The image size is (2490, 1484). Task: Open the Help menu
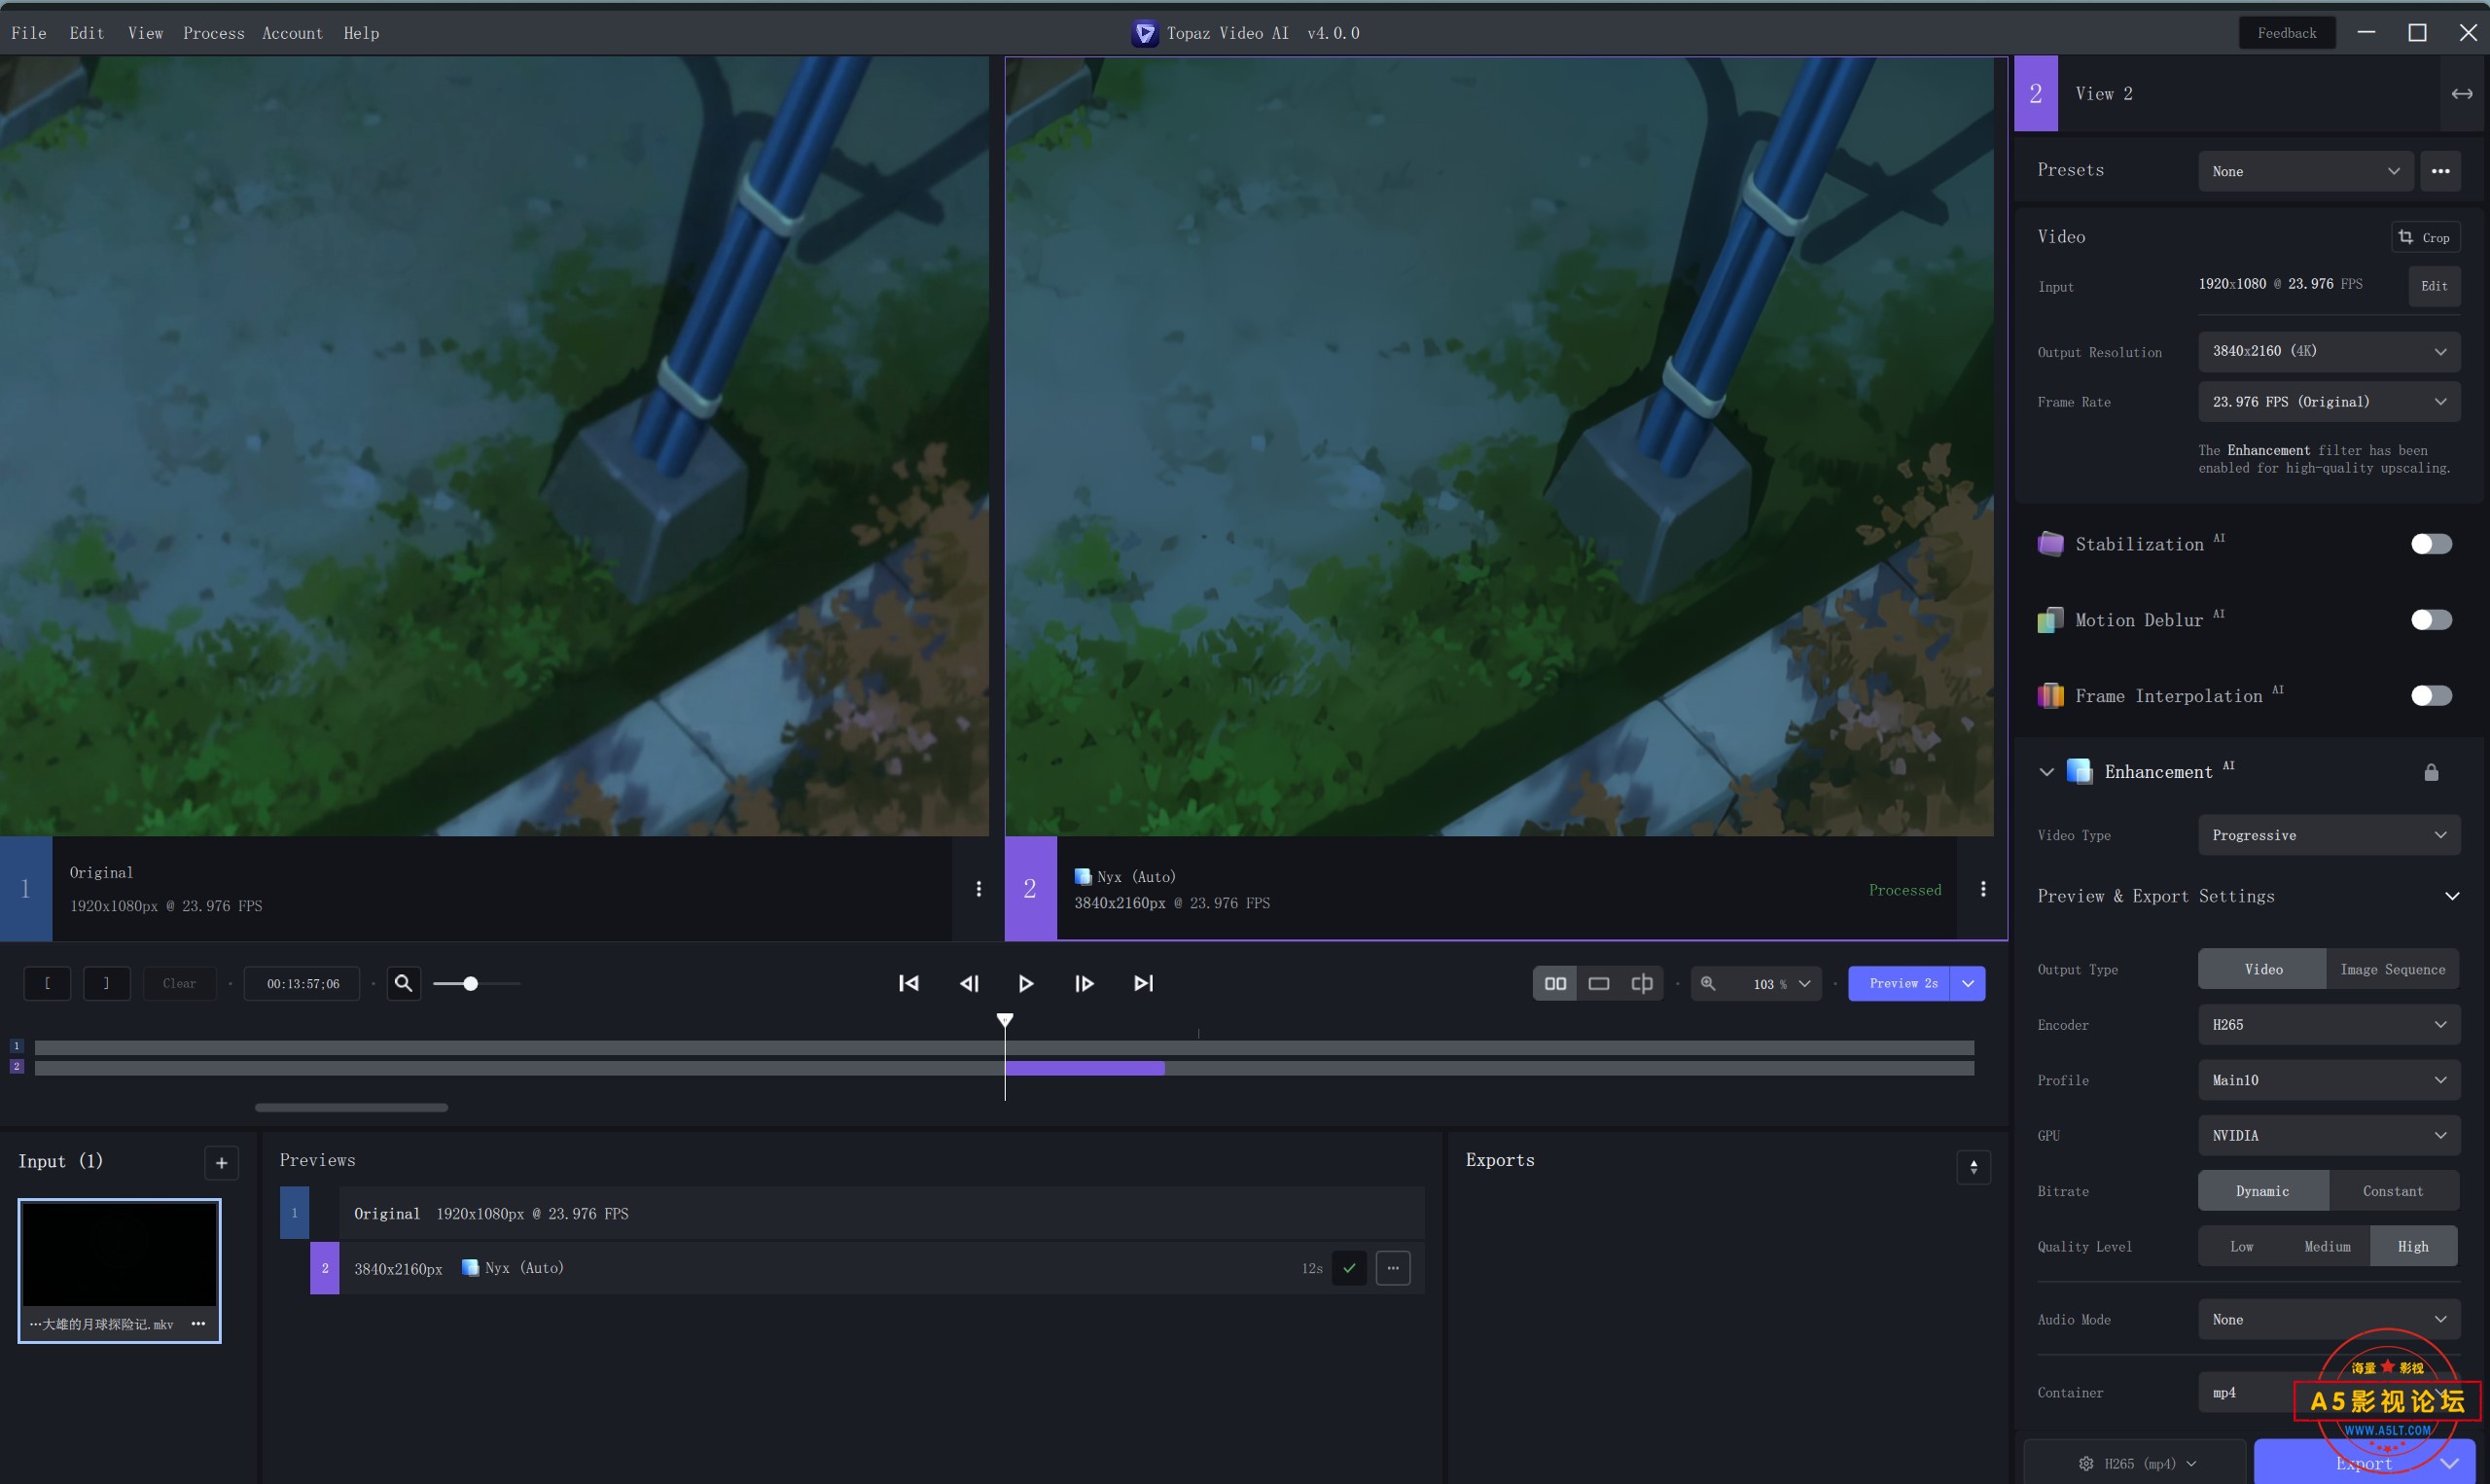361,33
